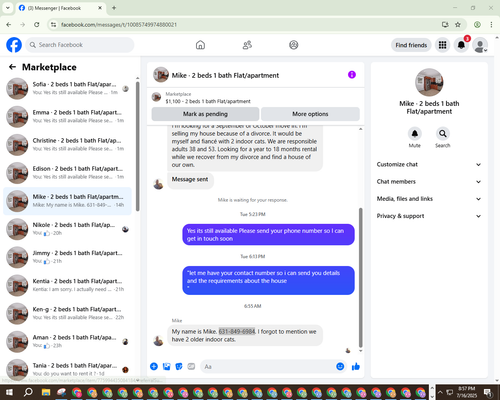Bookmark this page with the star icon

coord(458,24)
